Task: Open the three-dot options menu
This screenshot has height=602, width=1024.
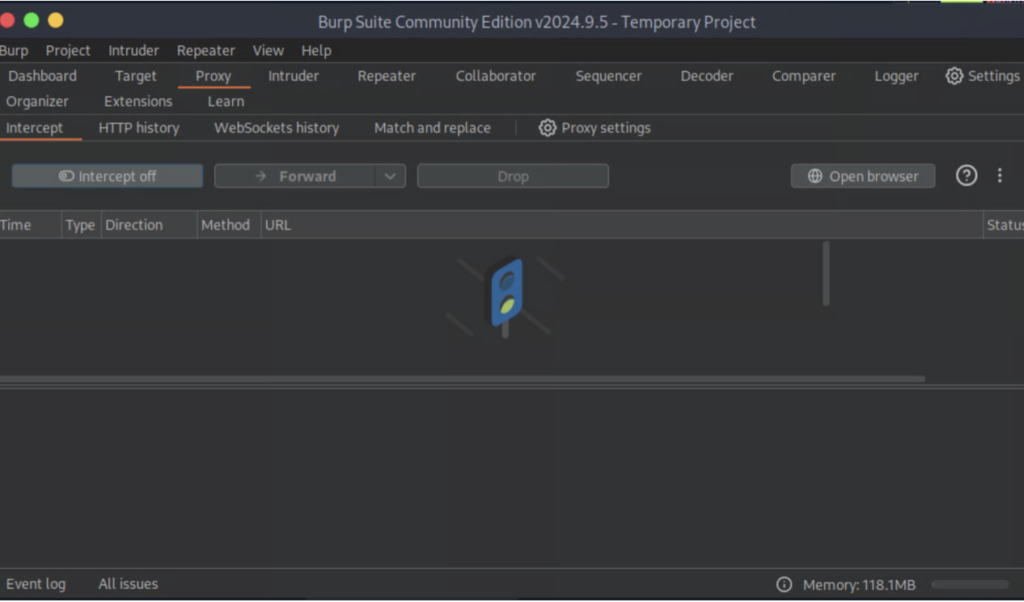Action: click(1000, 175)
